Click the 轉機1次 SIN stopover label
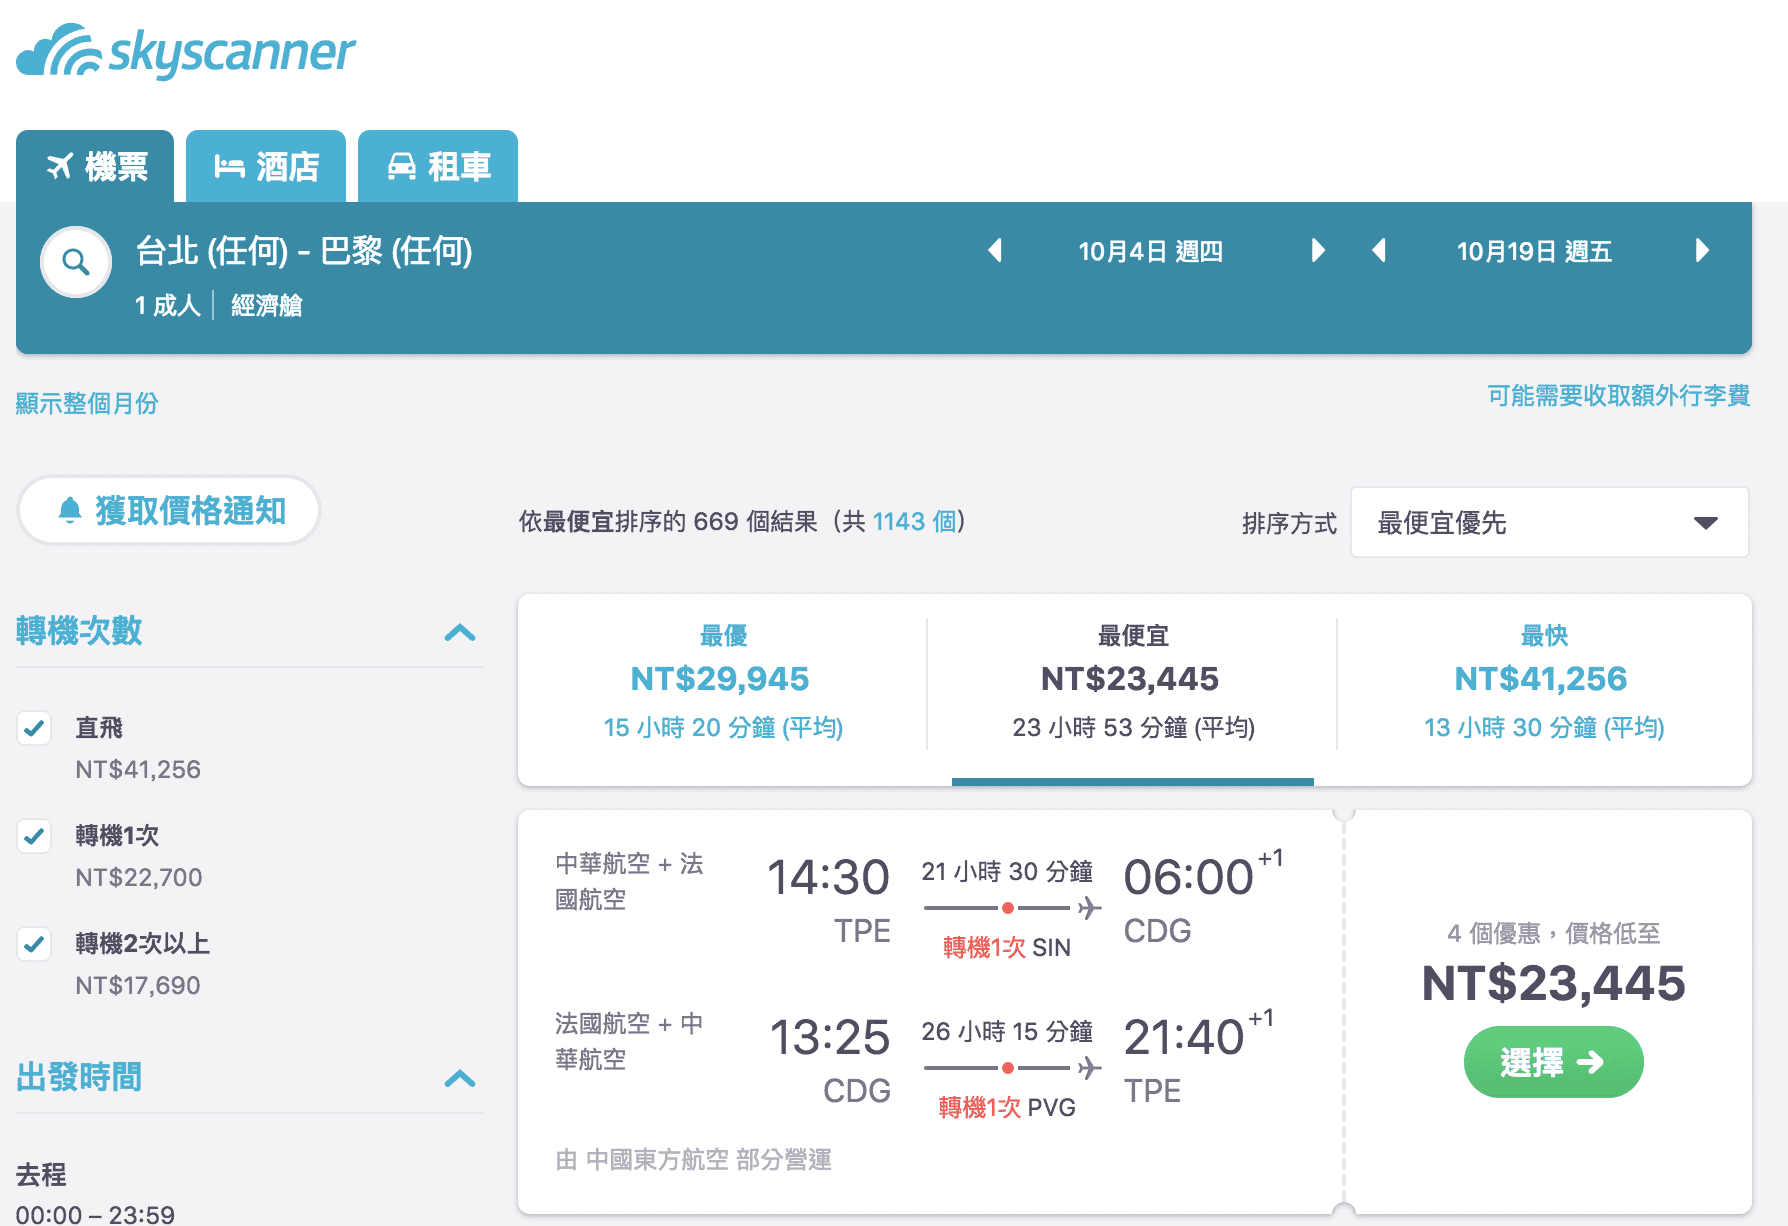The width and height of the screenshot is (1788, 1226). coord(1007,947)
